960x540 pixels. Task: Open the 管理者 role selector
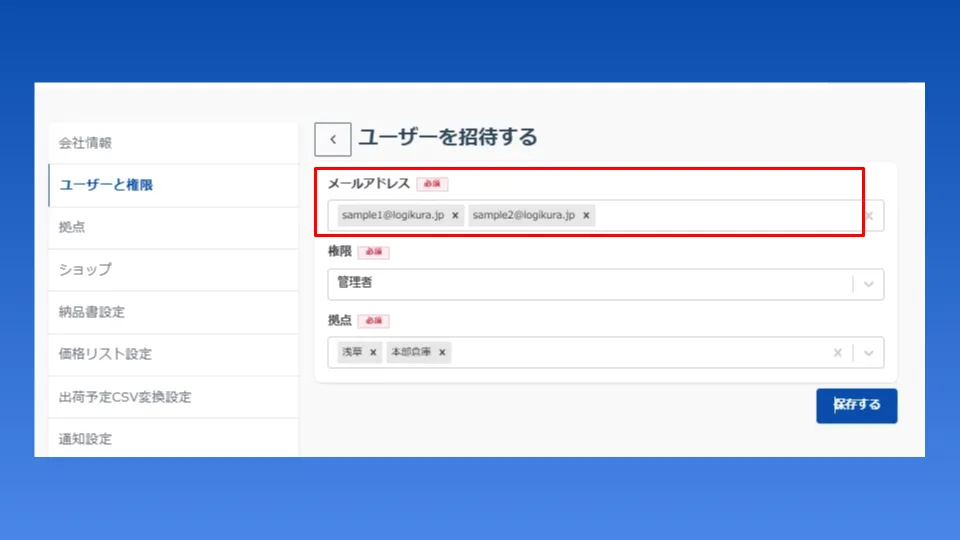[x=606, y=284]
